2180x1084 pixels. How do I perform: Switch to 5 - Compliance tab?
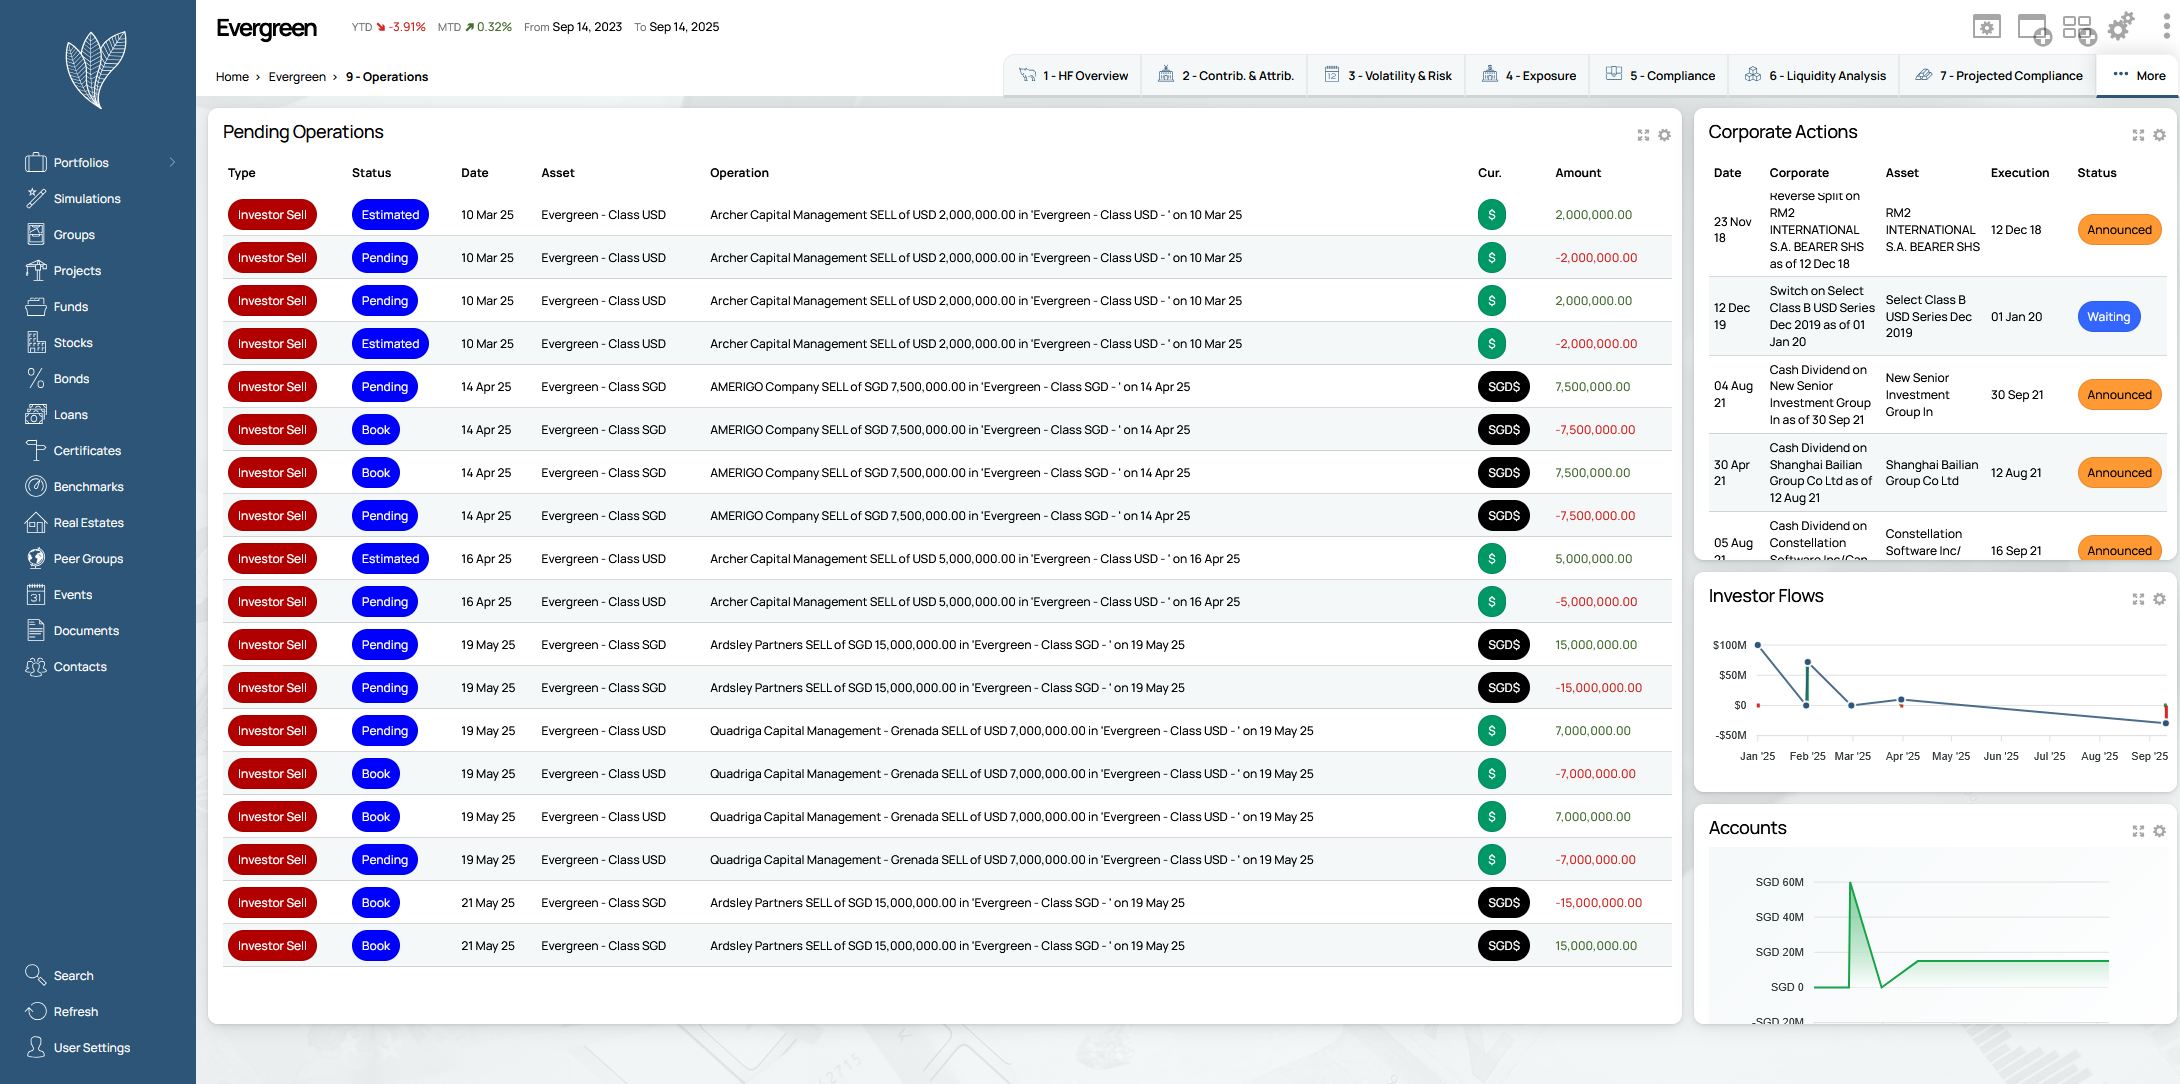click(1660, 76)
